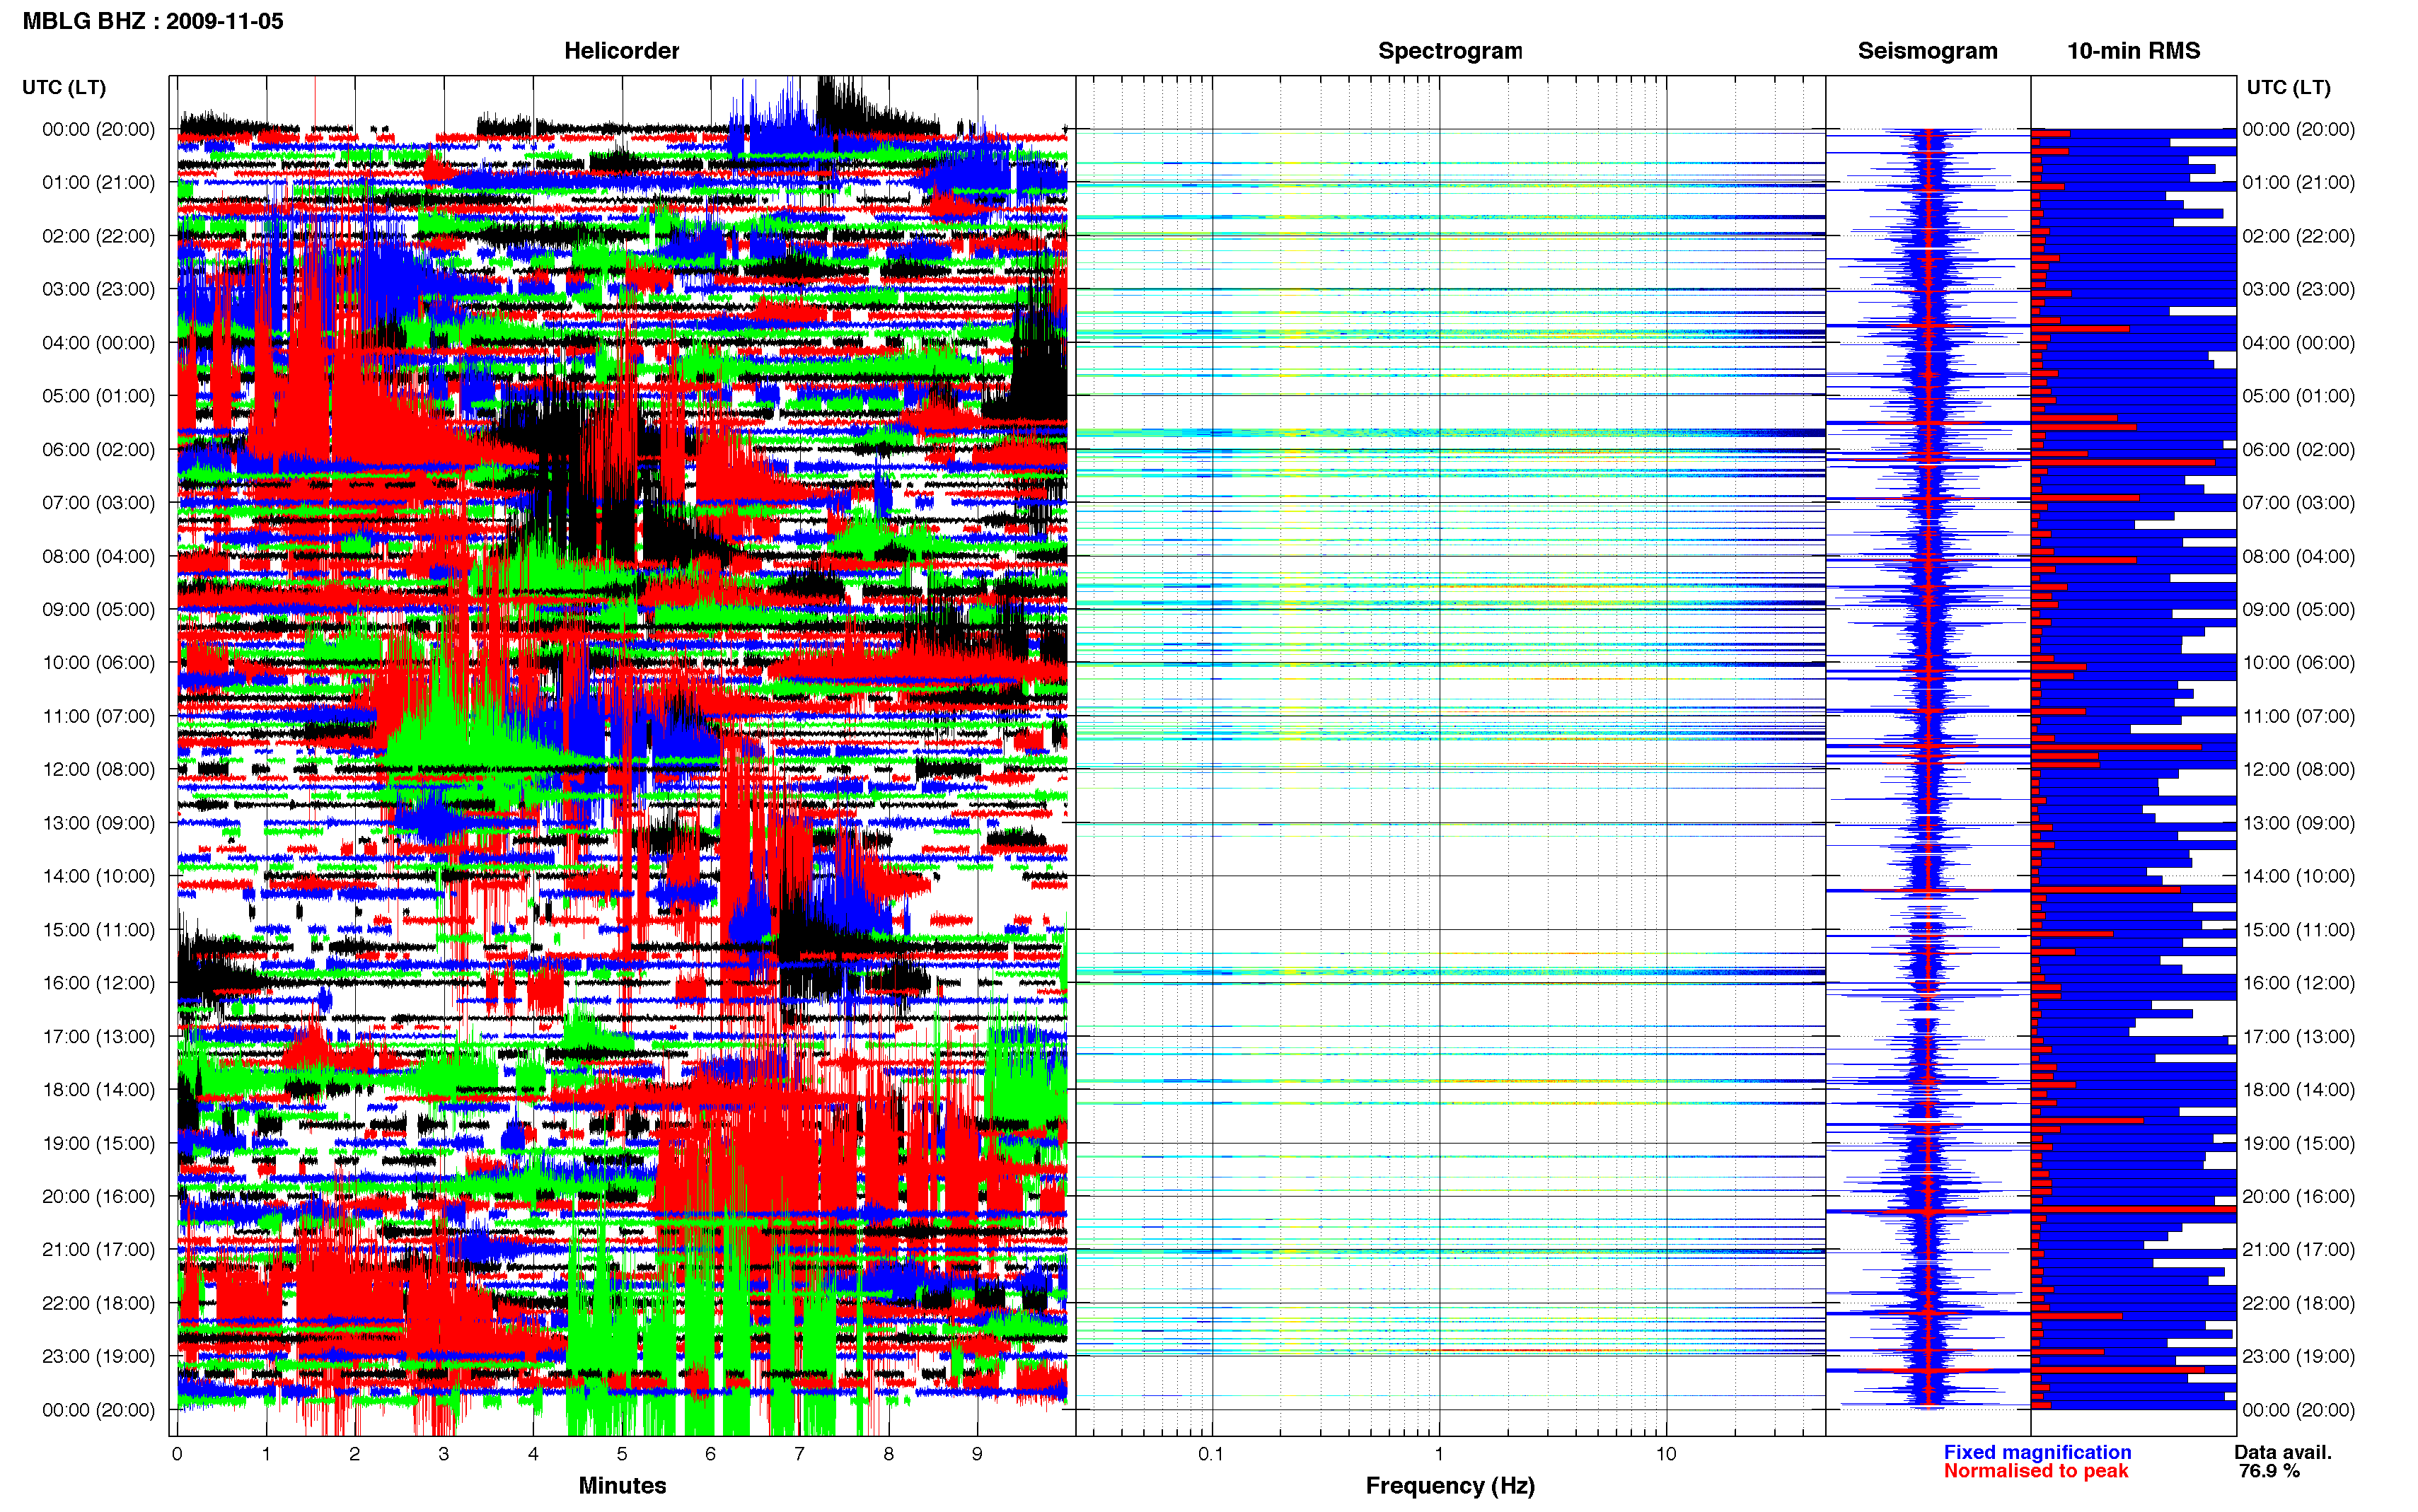Click the right 20:00 (16:00) time label
2418x1512 pixels.
click(x=2298, y=1196)
